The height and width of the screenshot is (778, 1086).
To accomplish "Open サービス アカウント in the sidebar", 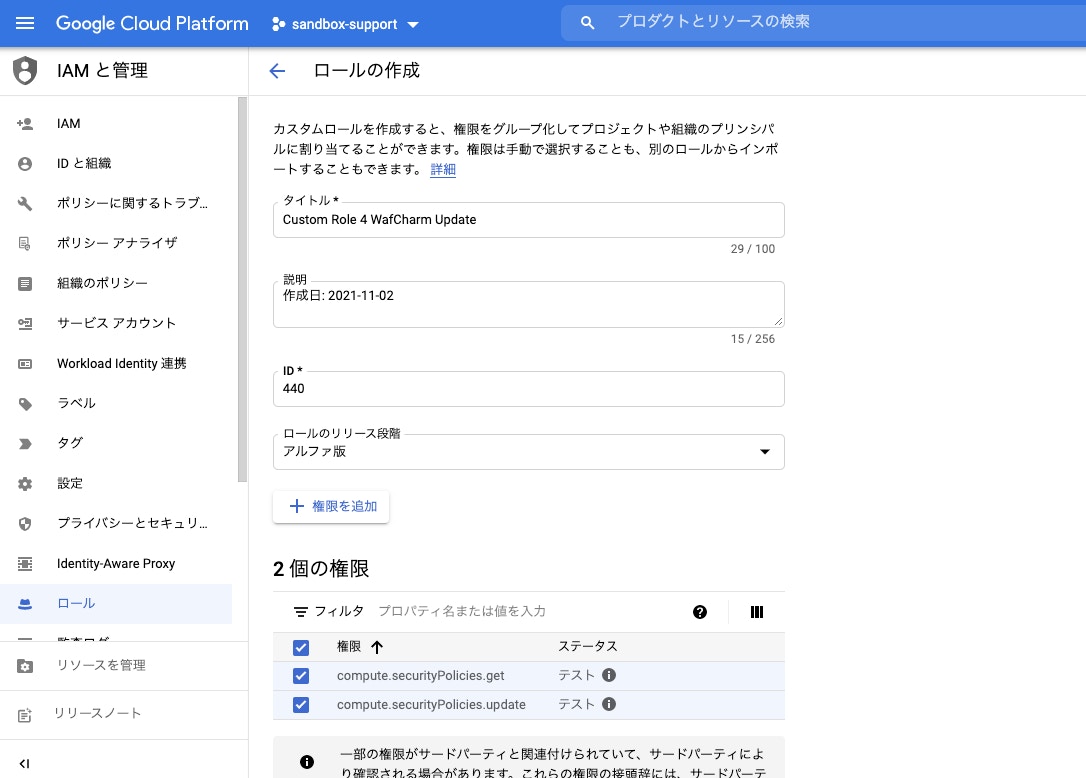I will (116, 323).
